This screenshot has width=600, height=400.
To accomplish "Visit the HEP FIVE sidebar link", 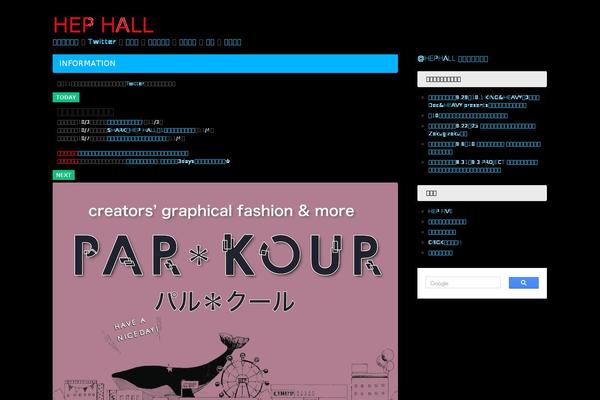I will (440, 211).
